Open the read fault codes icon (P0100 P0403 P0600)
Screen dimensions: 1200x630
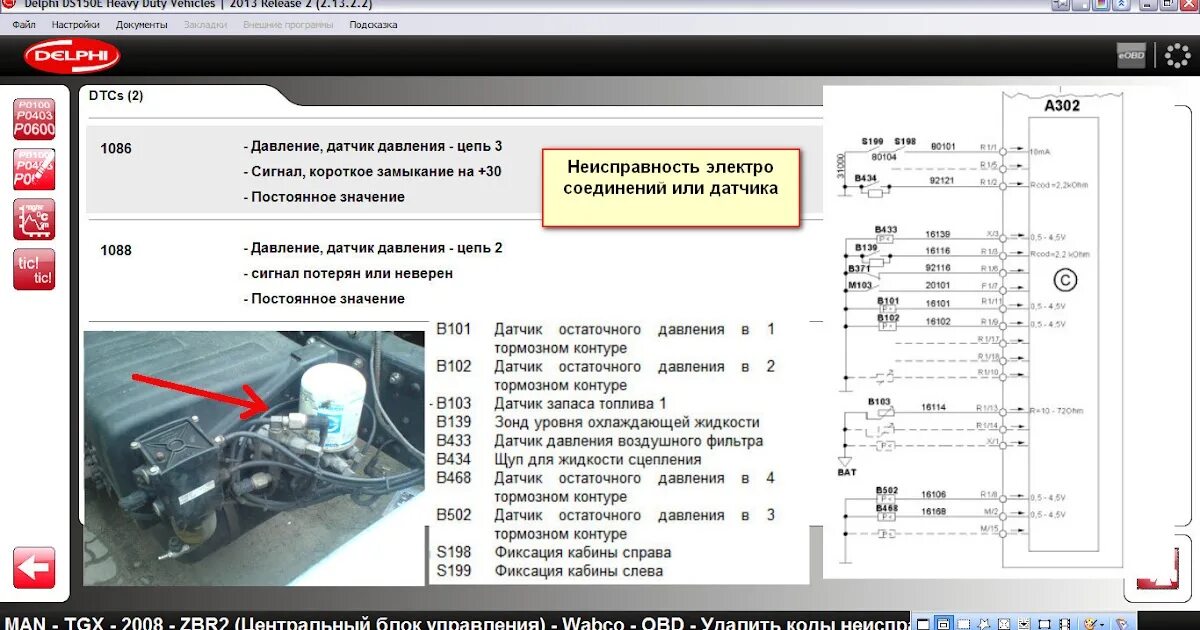34,118
